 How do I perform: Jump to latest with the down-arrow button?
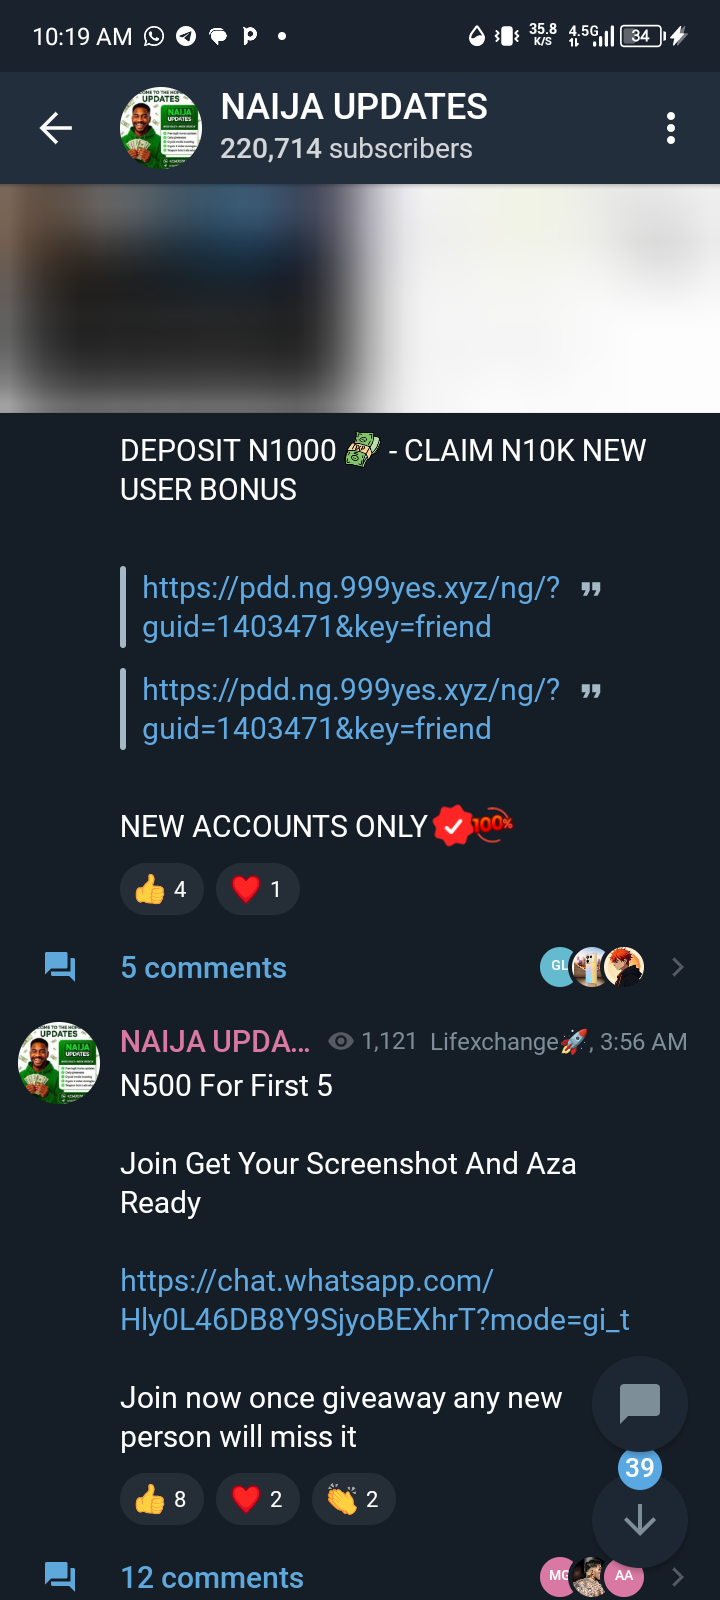point(639,1520)
